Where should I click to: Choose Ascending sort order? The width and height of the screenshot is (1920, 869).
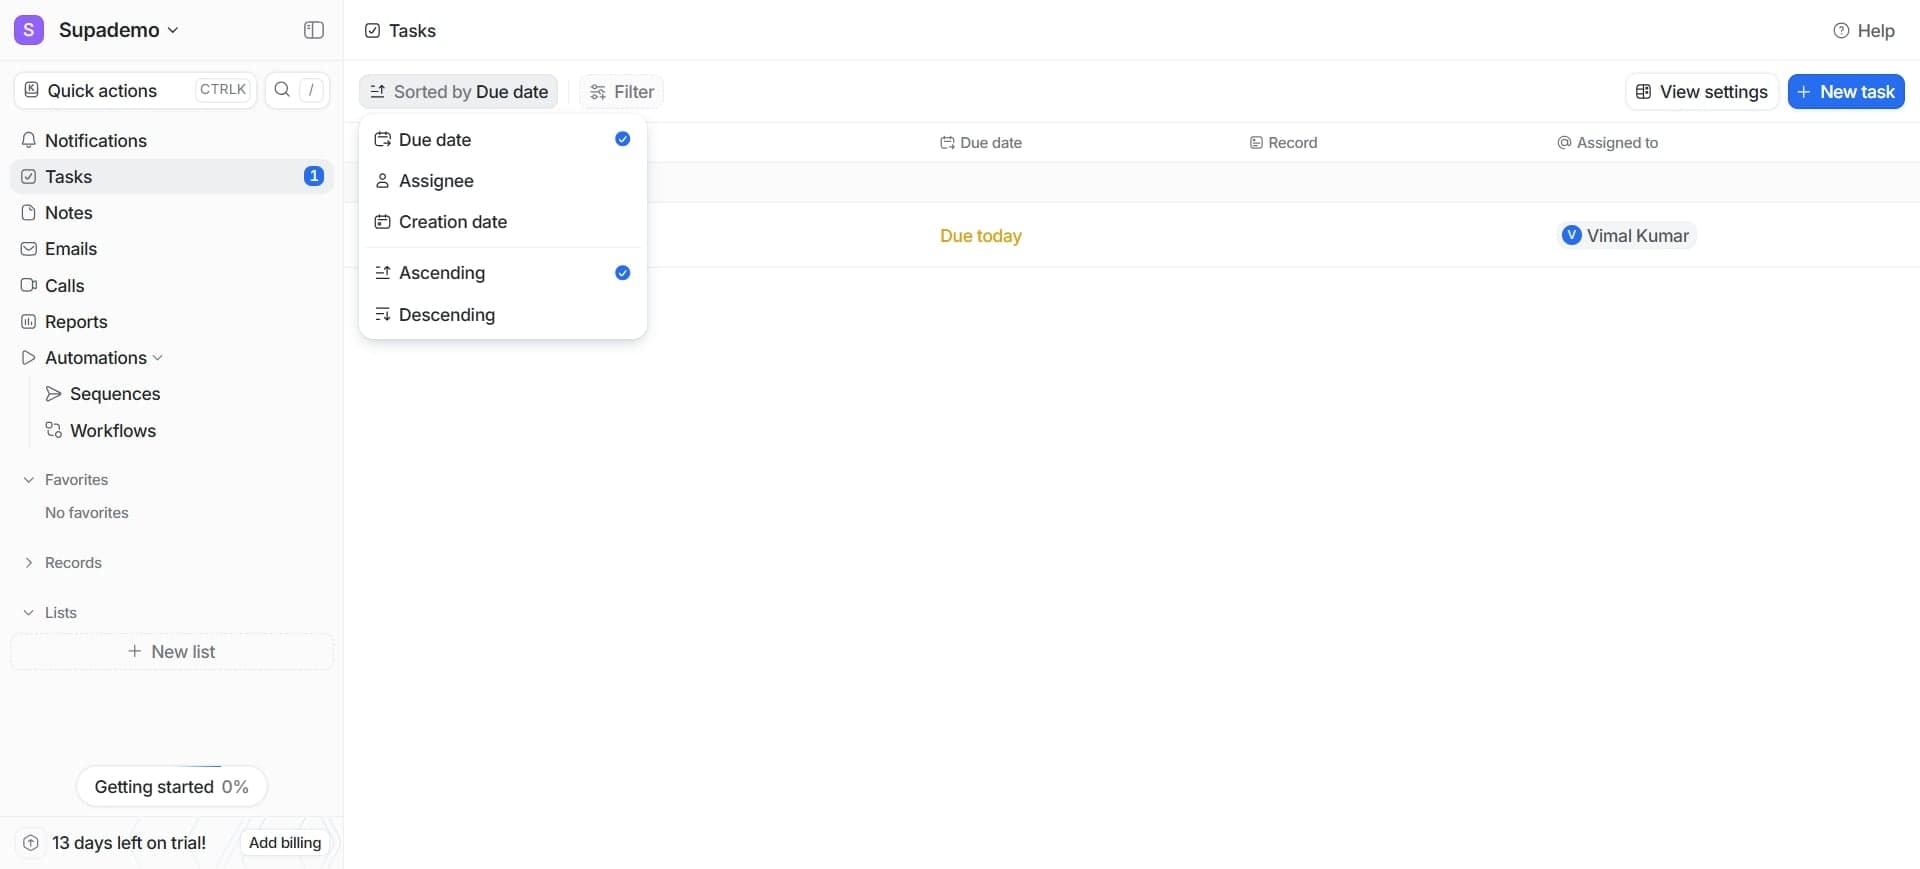click(502, 272)
